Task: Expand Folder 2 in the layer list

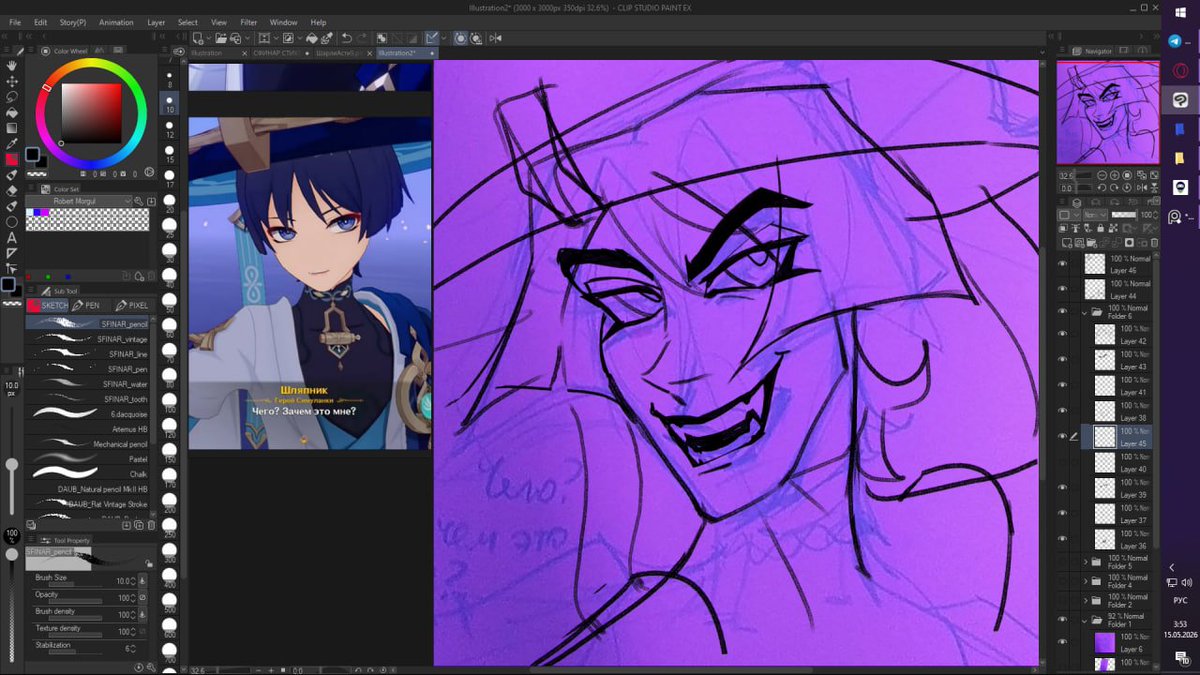Action: click(1085, 601)
